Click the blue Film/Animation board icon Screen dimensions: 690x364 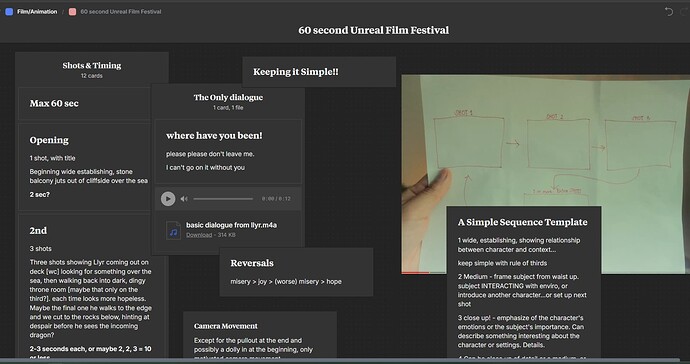coord(9,12)
